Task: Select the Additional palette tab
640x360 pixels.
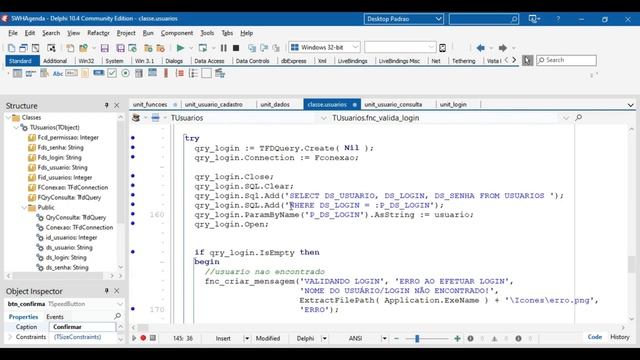Action: click(x=55, y=61)
